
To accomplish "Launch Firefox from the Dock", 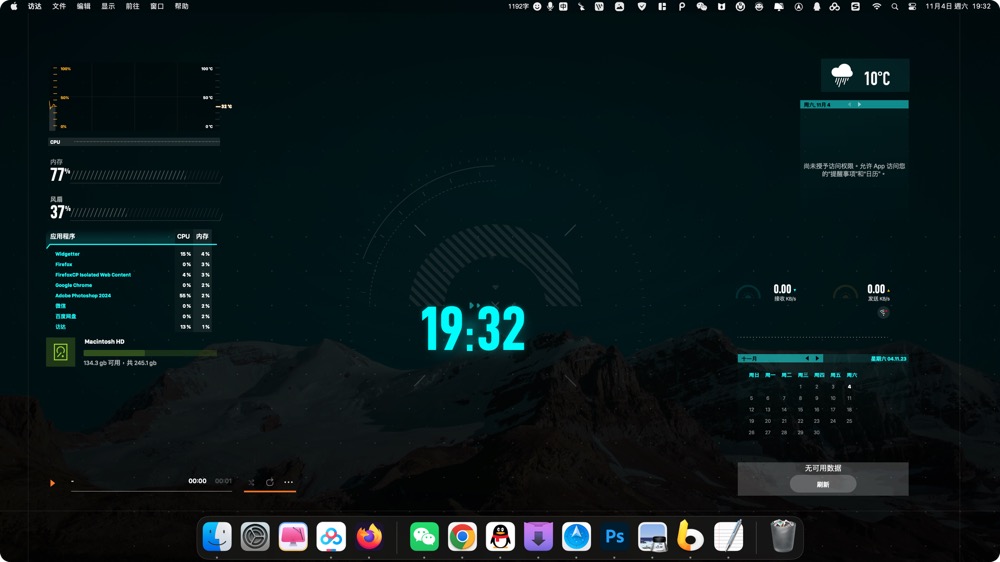I will pyautogui.click(x=369, y=537).
